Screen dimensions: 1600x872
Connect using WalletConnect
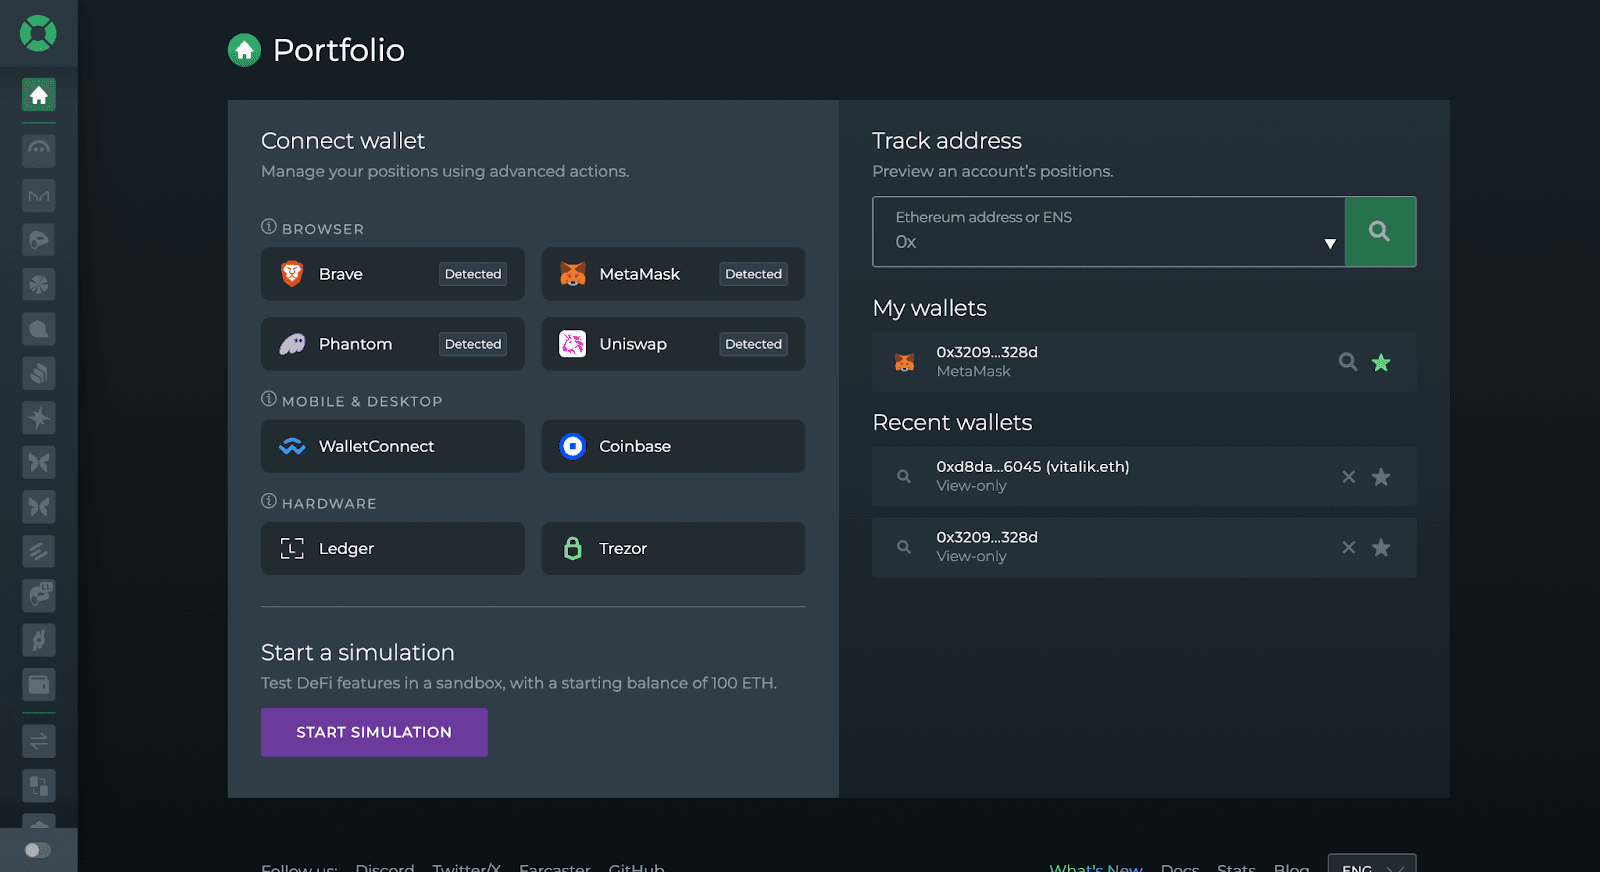(x=393, y=446)
